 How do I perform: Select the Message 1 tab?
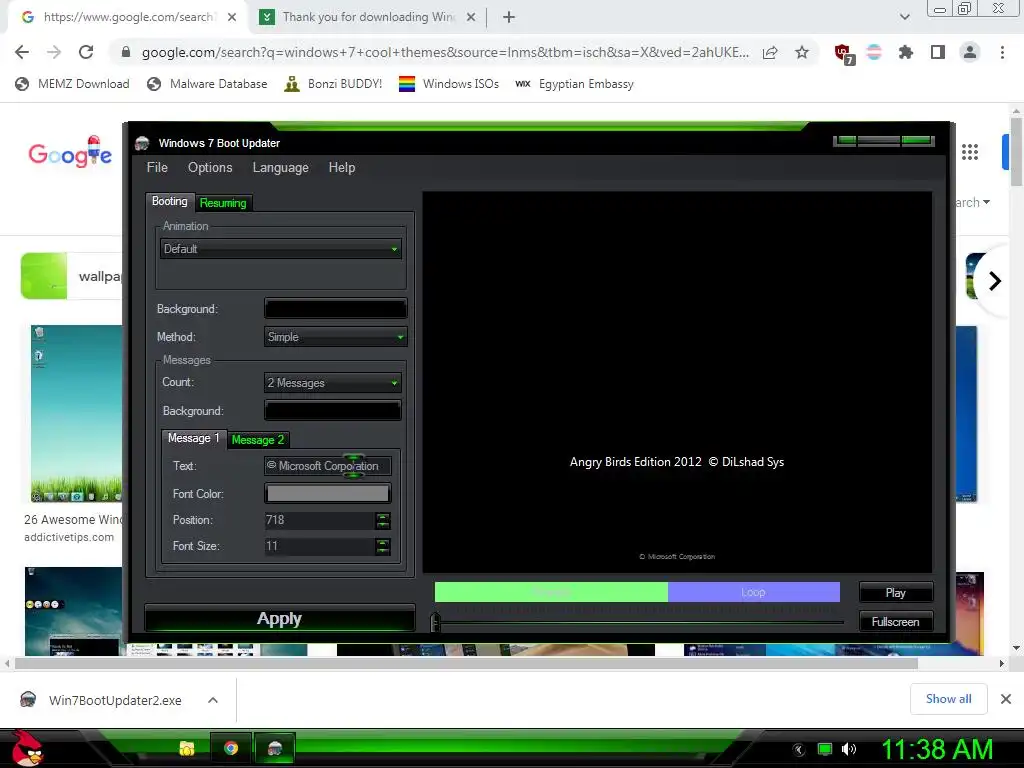[193, 438]
